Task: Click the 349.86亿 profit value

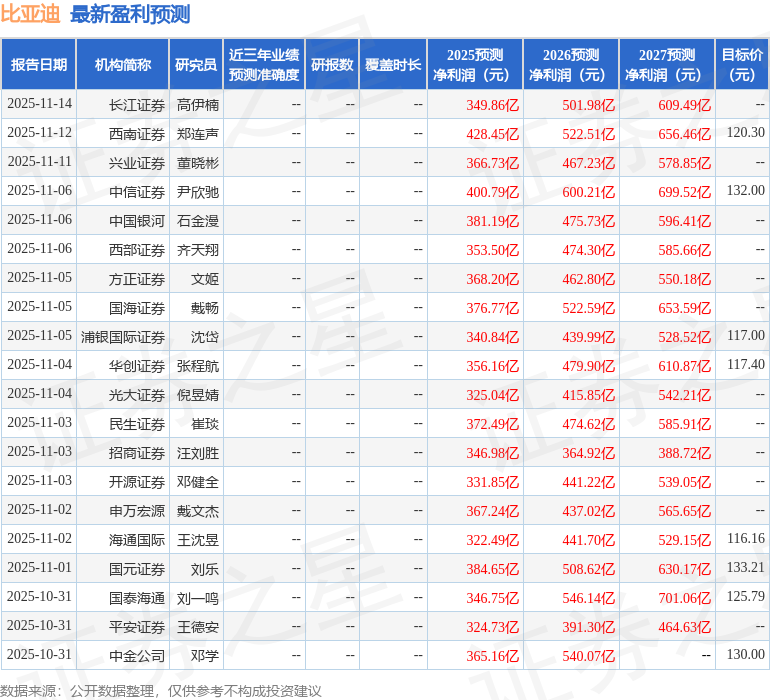Action: tap(492, 105)
